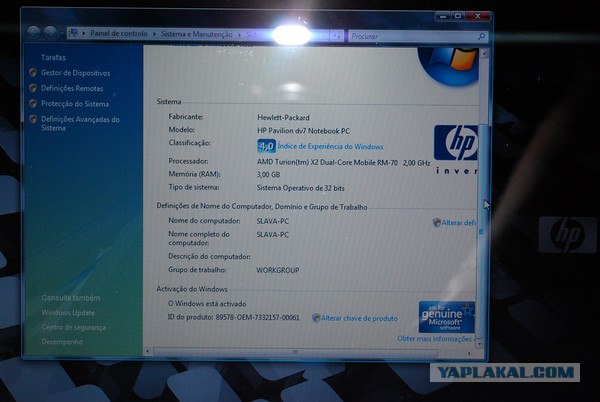600x402 pixels.
Task: Click the HP Pavilion dv7 Notebook PC text
Action: [x=303, y=131]
